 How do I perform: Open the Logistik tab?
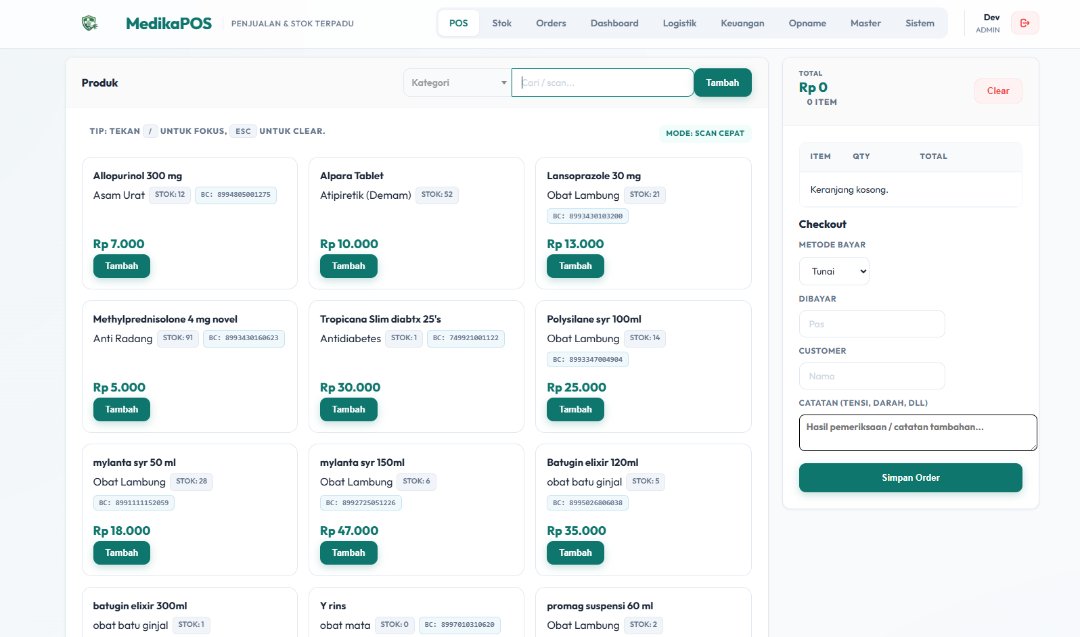click(x=679, y=23)
